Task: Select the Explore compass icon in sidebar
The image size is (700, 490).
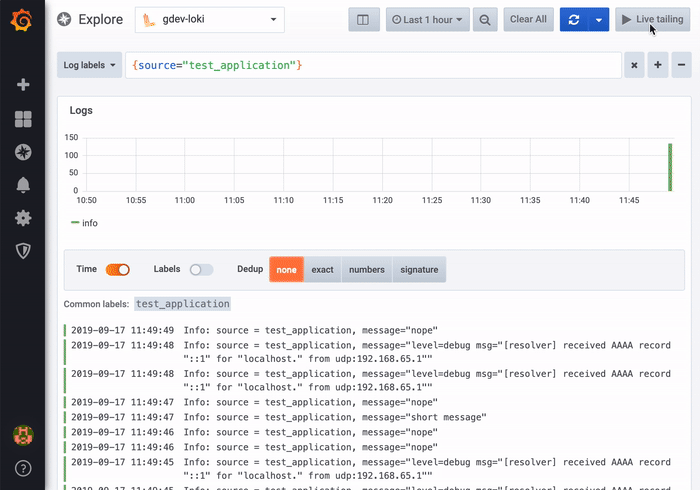Action: [22, 152]
